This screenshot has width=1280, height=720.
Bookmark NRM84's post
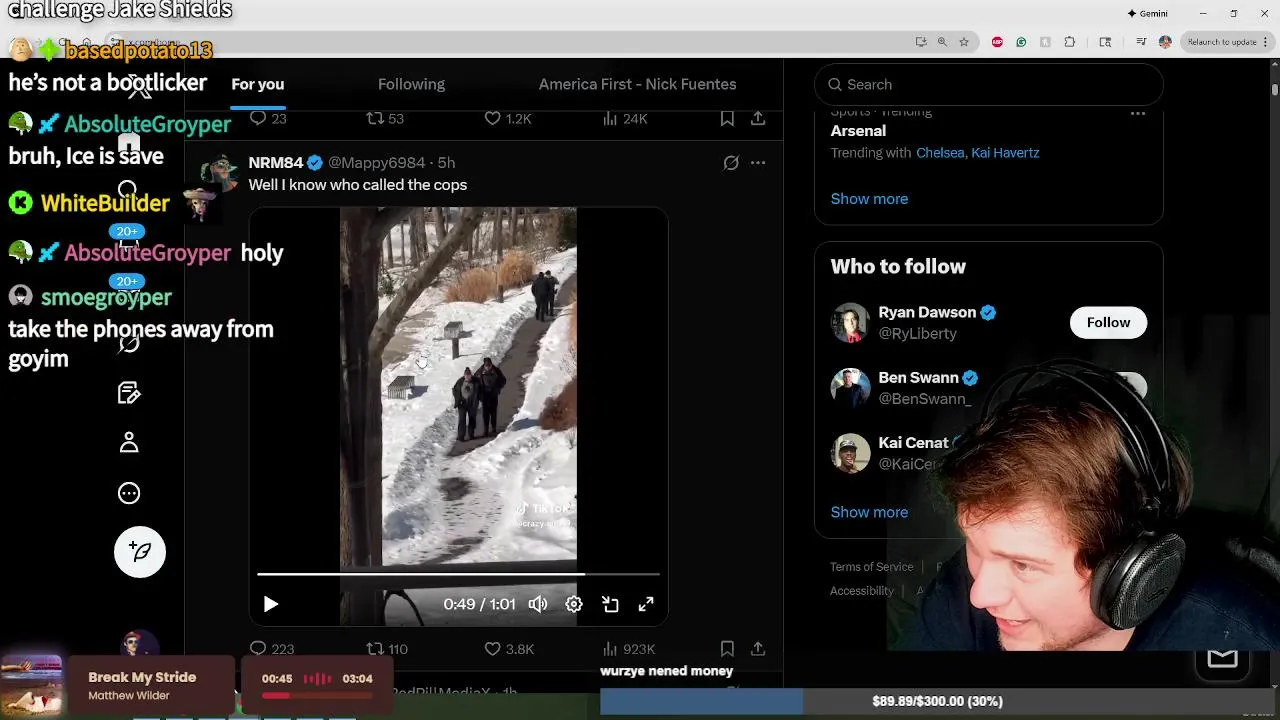(727, 649)
